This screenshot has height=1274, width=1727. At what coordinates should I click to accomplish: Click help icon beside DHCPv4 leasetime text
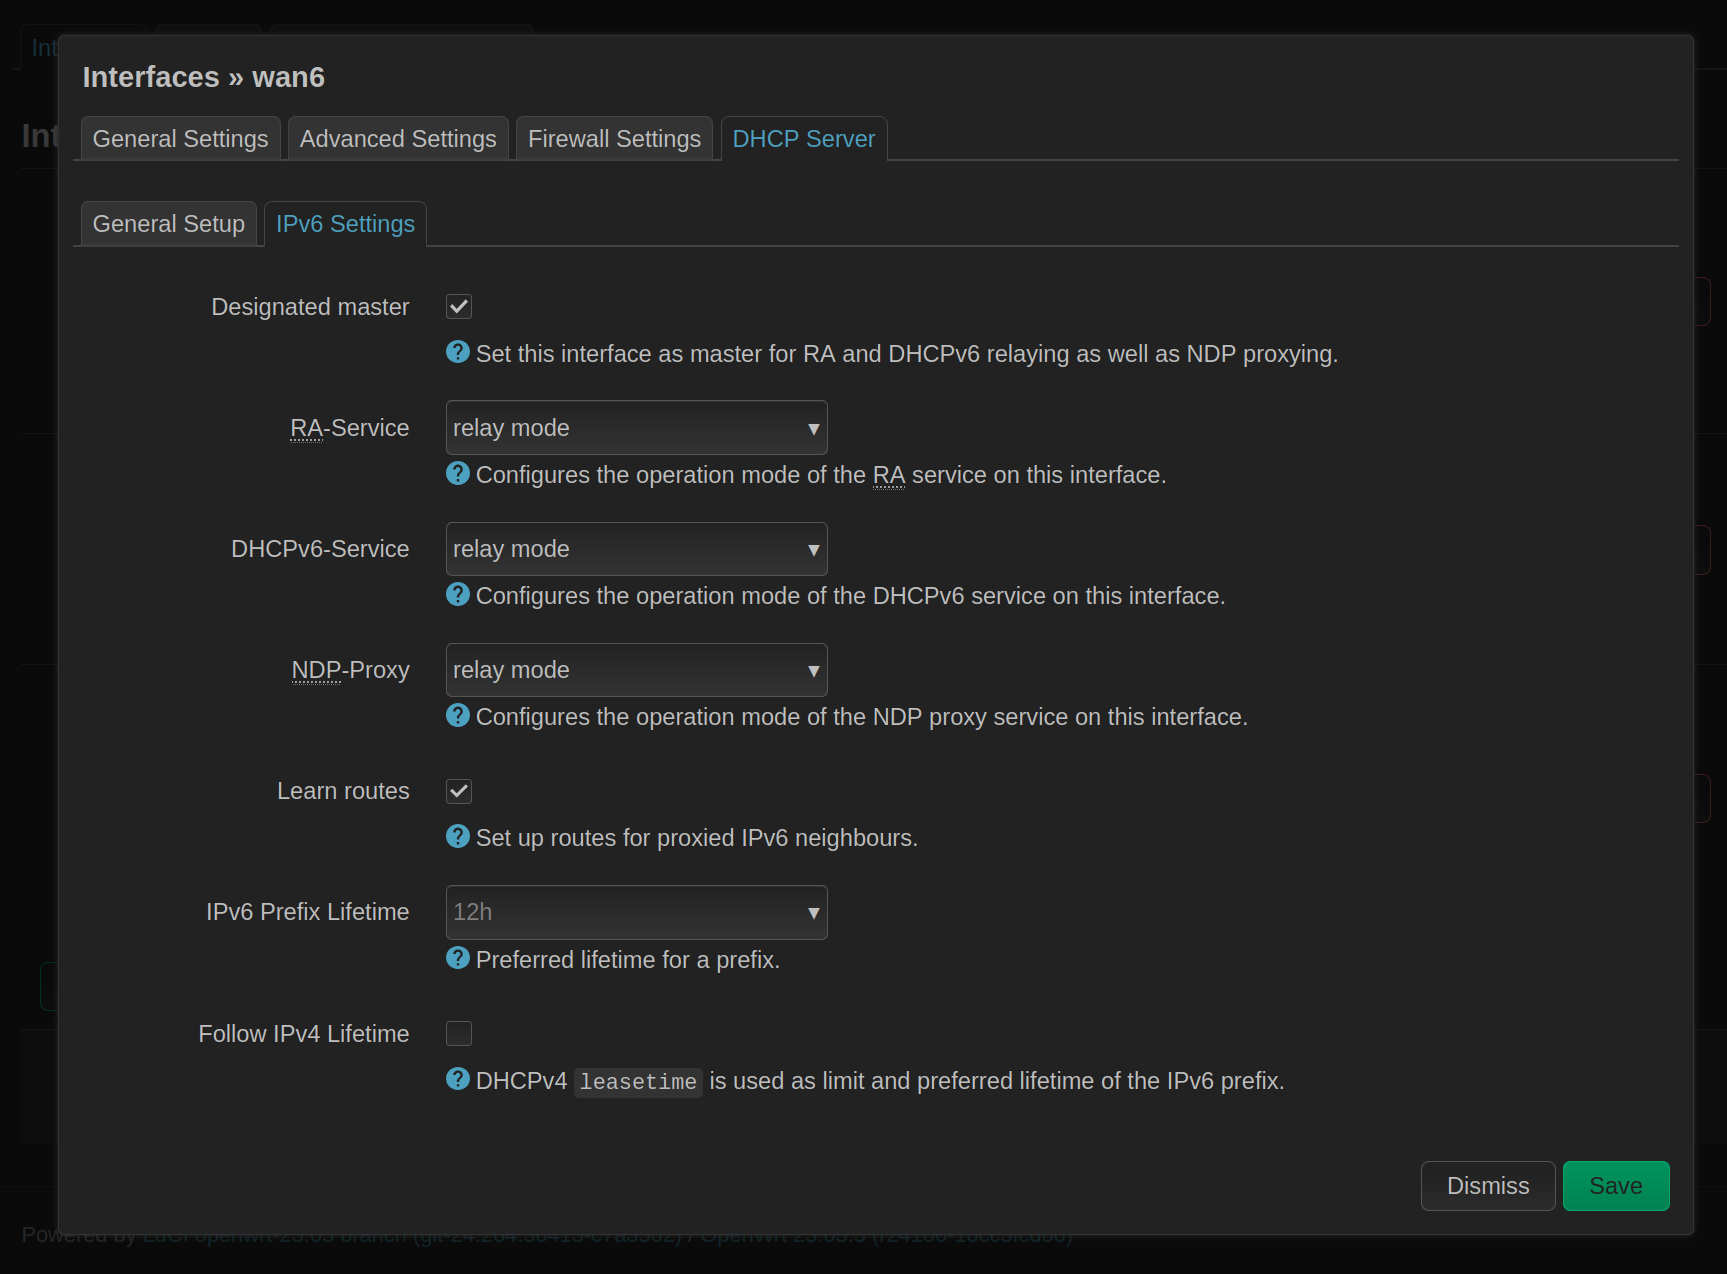click(458, 1079)
